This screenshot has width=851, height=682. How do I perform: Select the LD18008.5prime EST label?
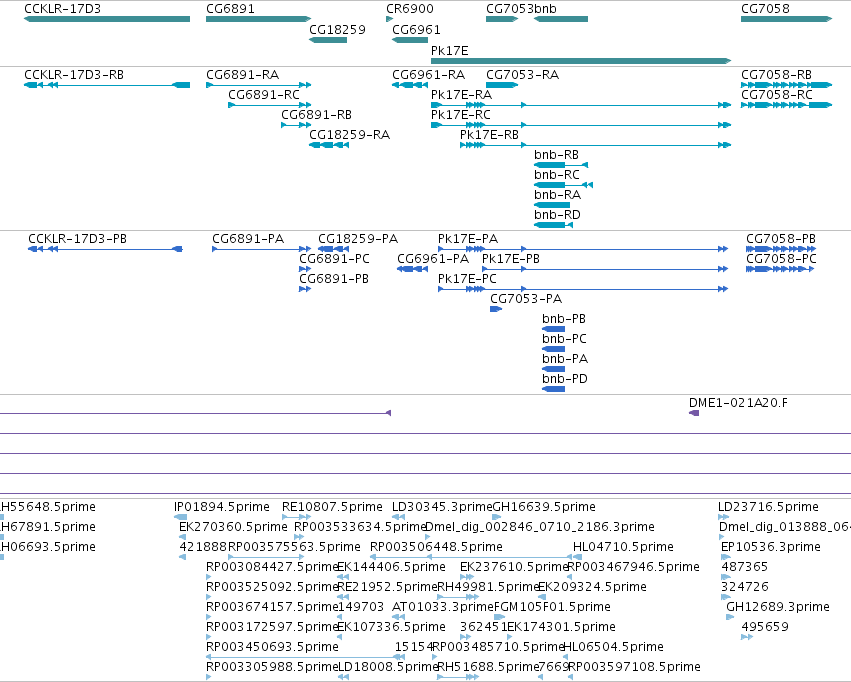click(x=388, y=667)
